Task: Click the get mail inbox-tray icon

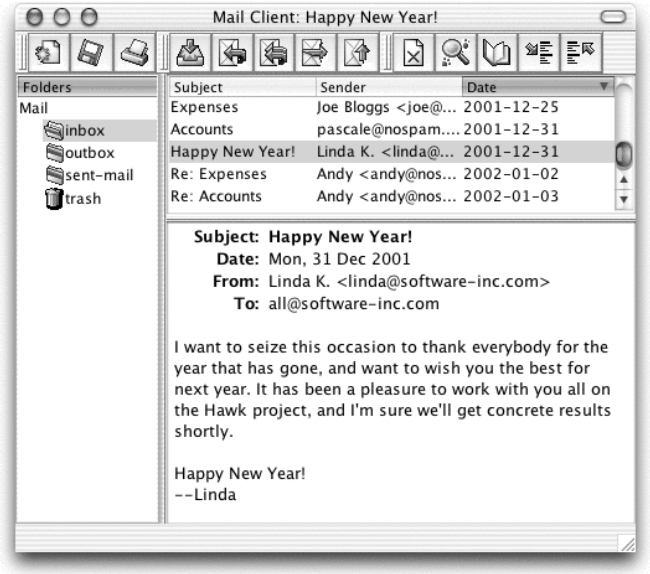Action: click(188, 53)
